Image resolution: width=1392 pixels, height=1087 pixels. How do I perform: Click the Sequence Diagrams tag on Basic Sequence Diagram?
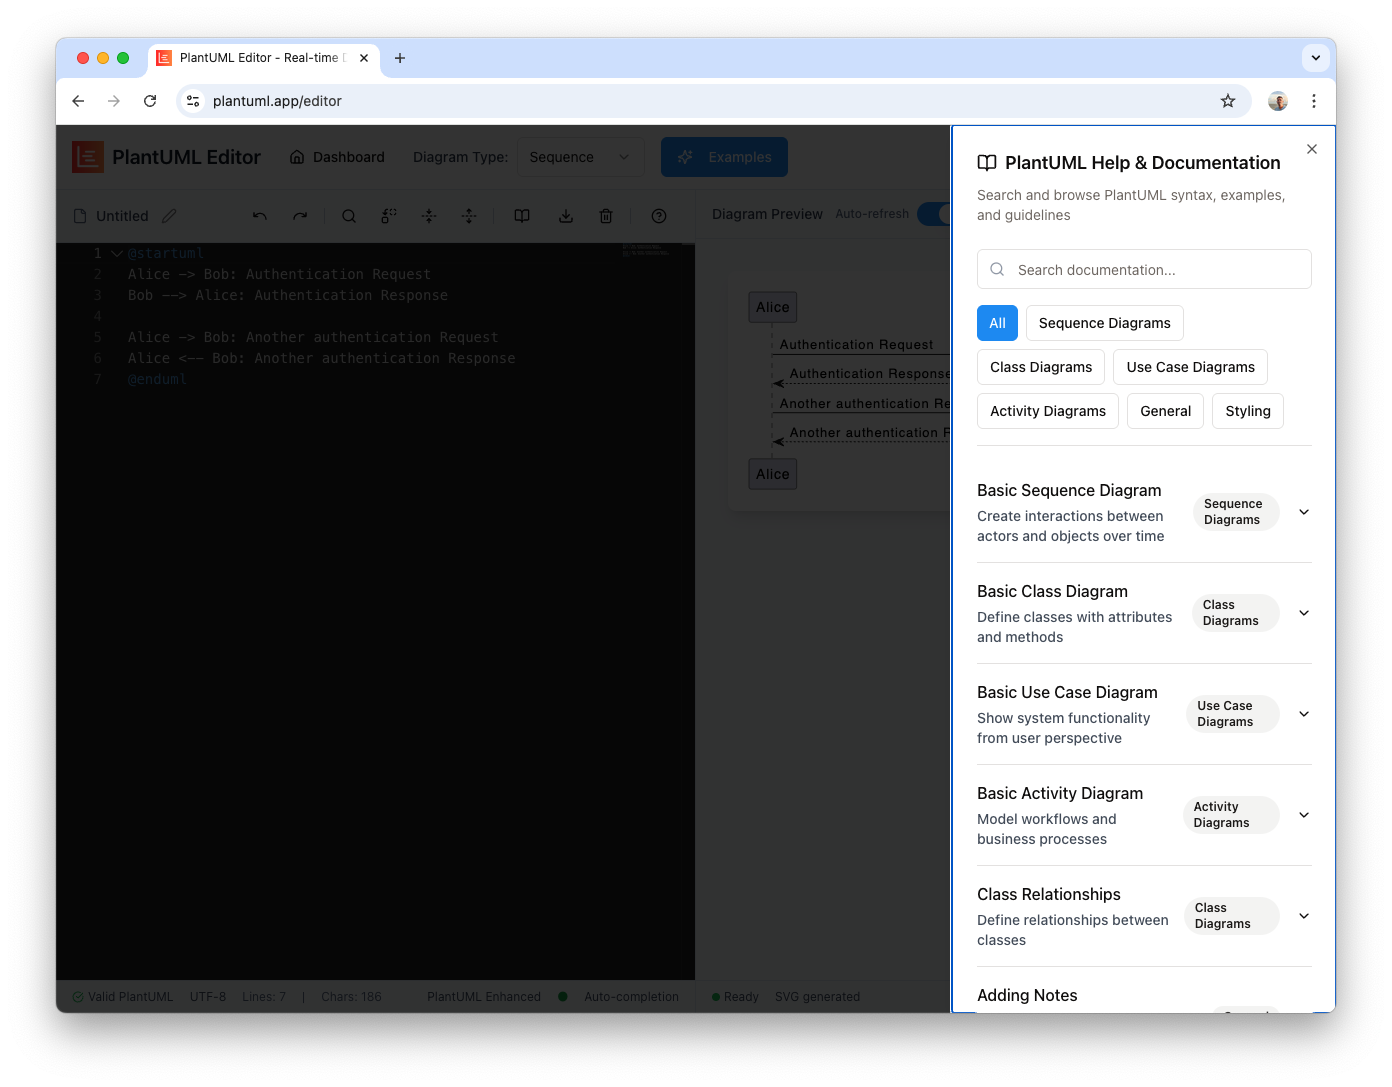1235,512
